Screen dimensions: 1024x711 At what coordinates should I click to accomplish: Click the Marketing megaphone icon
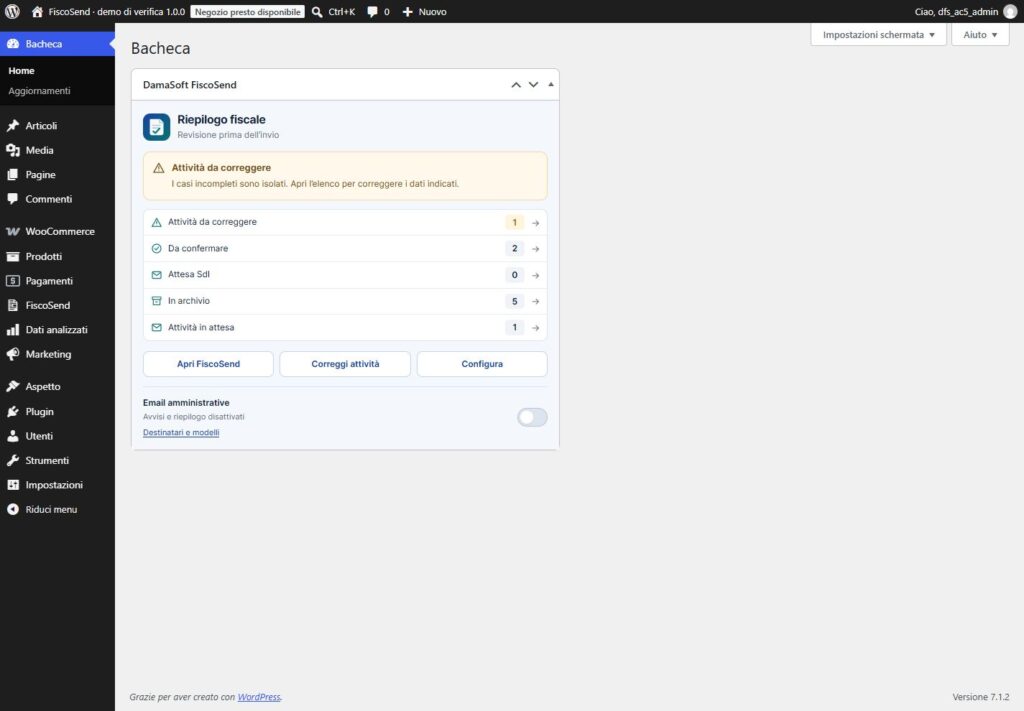click(x=12, y=354)
